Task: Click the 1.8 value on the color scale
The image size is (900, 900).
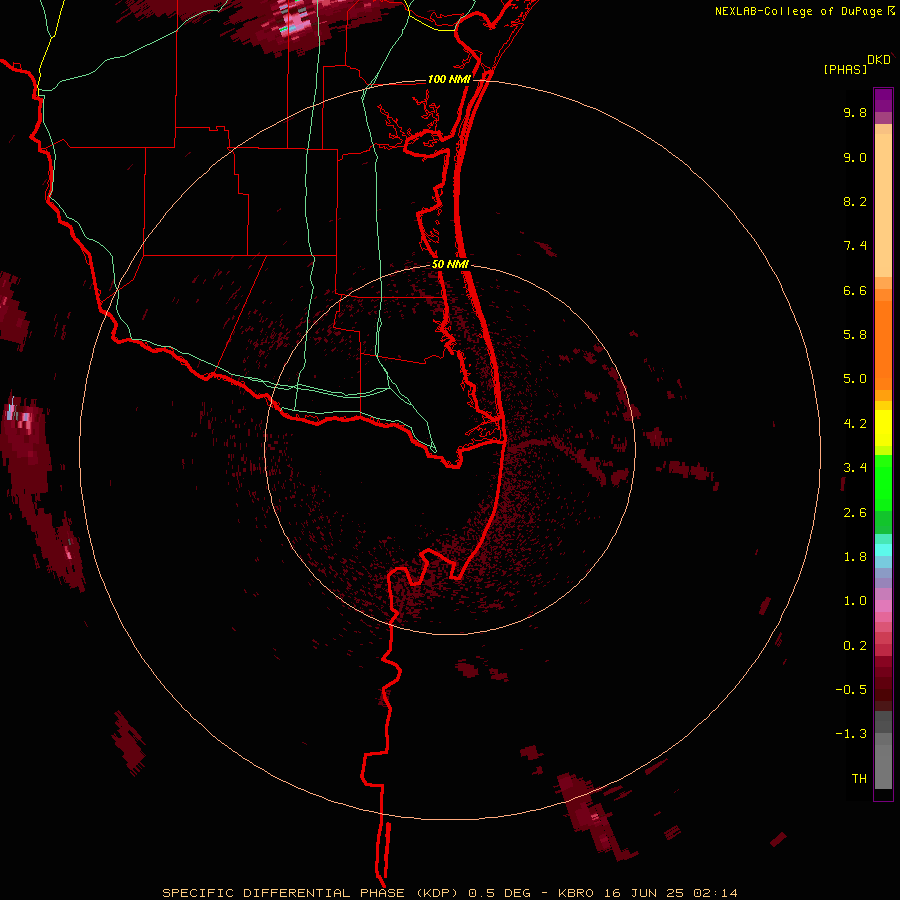Action: pyautogui.click(x=855, y=557)
